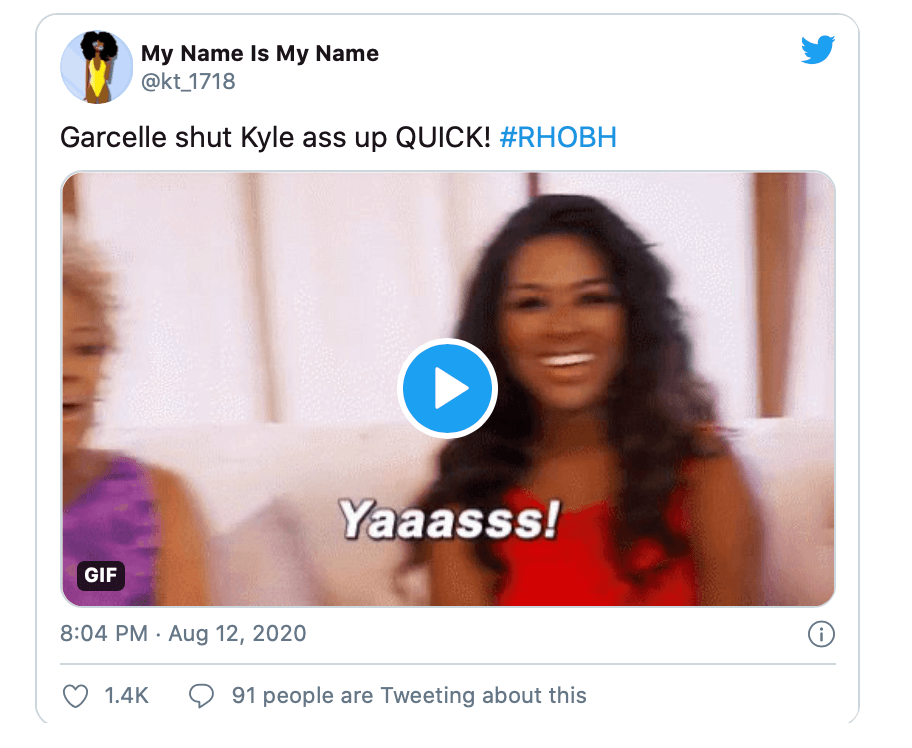
Task: Click the profile avatar picture
Action: coord(97,67)
